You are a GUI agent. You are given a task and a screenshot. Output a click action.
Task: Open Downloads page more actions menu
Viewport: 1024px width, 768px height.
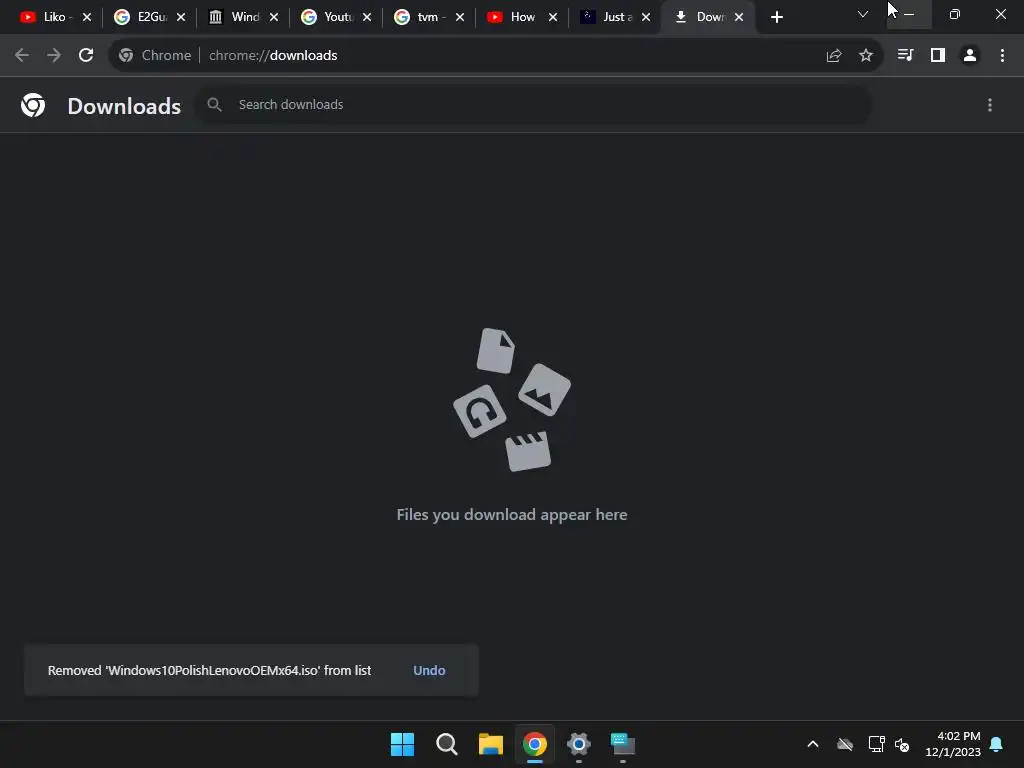990,105
